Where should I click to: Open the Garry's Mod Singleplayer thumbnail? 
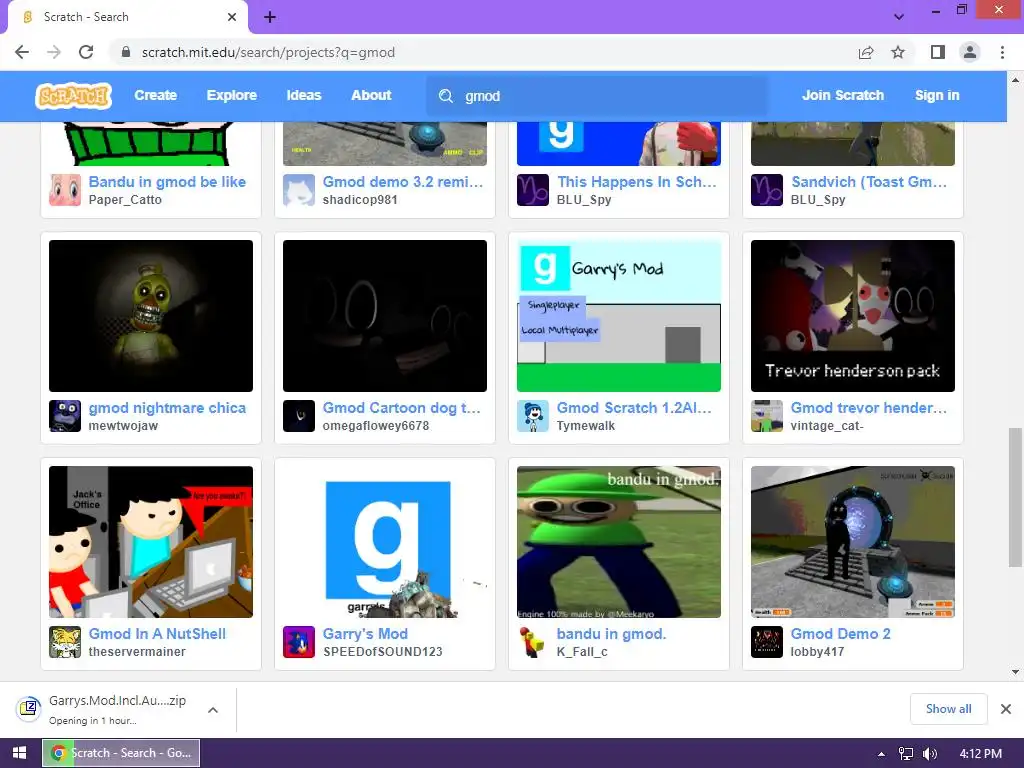pyautogui.click(x=619, y=316)
